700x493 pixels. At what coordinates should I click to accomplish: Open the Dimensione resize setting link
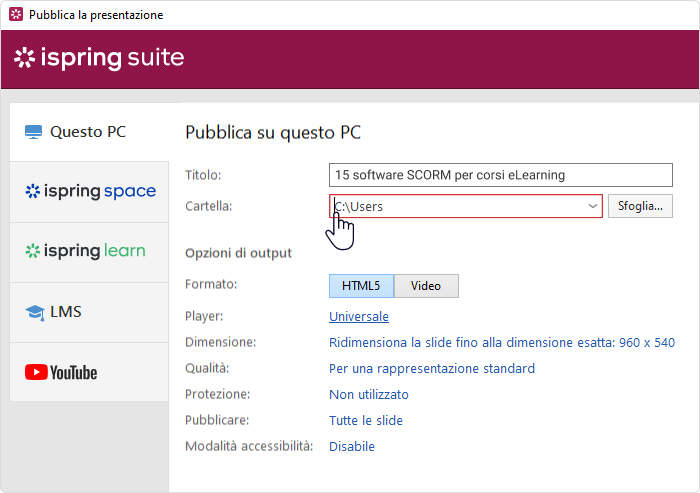[502, 343]
